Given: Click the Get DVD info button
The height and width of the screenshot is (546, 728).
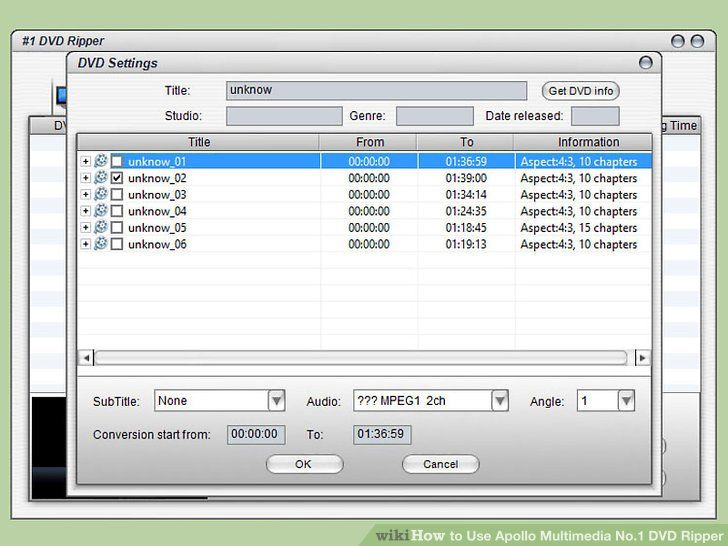Looking at the screenshot, I should pyautogui.click(x=581, y=91).
